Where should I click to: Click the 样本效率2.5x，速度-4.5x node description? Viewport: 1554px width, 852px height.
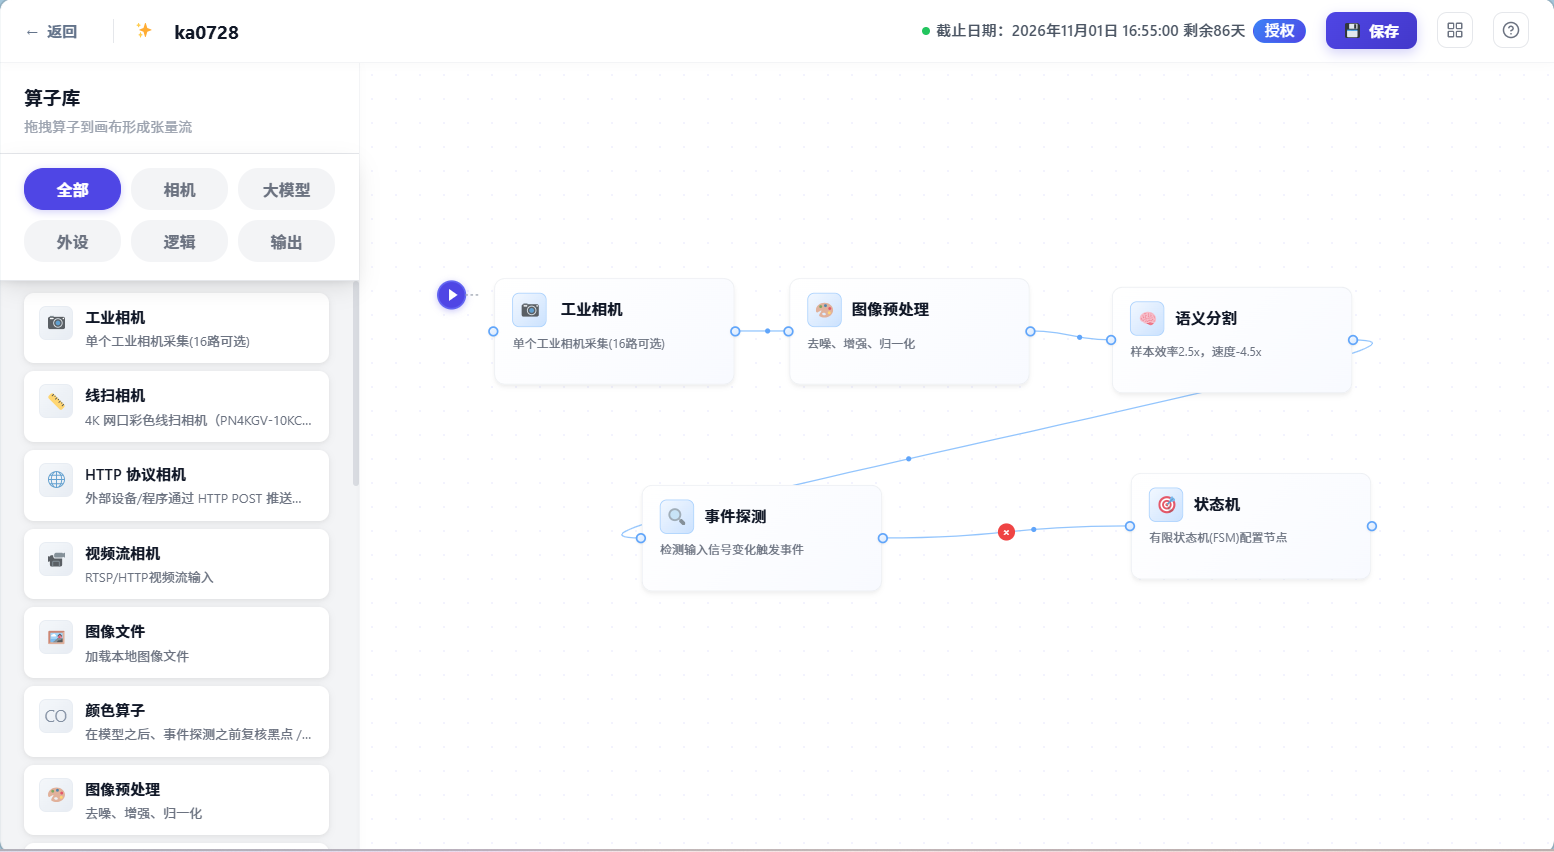pyautogui.click(x=1196, y=352)
